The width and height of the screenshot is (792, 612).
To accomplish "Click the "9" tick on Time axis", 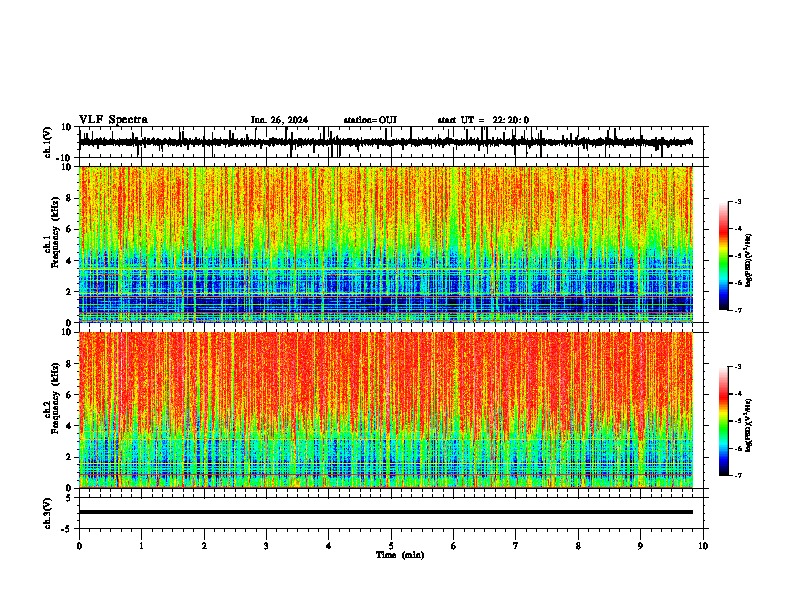I will pos(640,546).
